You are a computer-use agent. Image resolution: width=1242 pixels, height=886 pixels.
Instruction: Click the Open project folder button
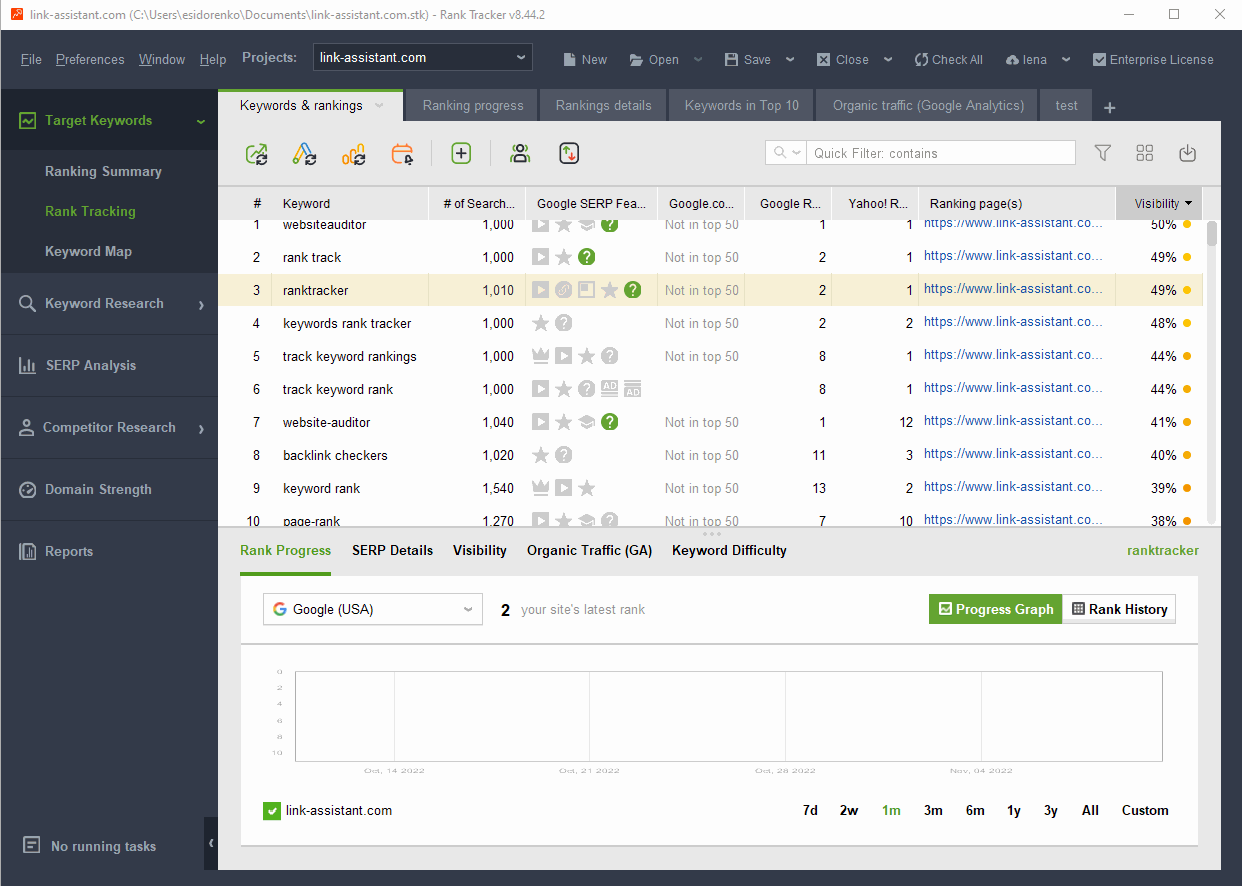[x=654, y=59]
